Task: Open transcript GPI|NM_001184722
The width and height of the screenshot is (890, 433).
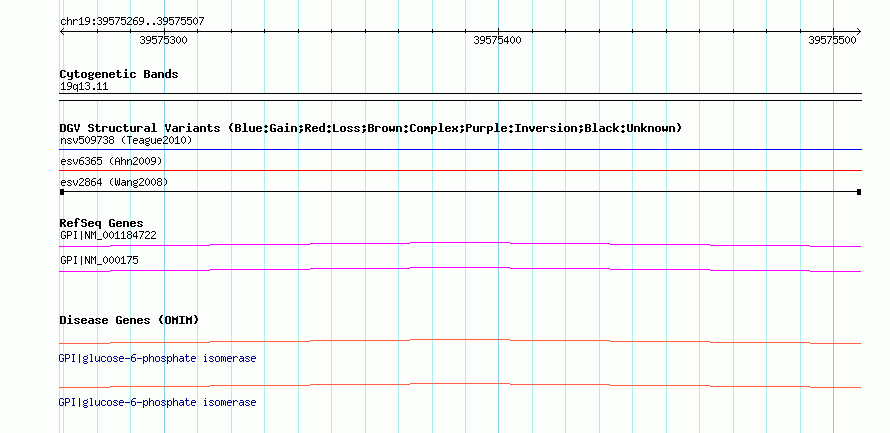Action: (x=108, y=236)
